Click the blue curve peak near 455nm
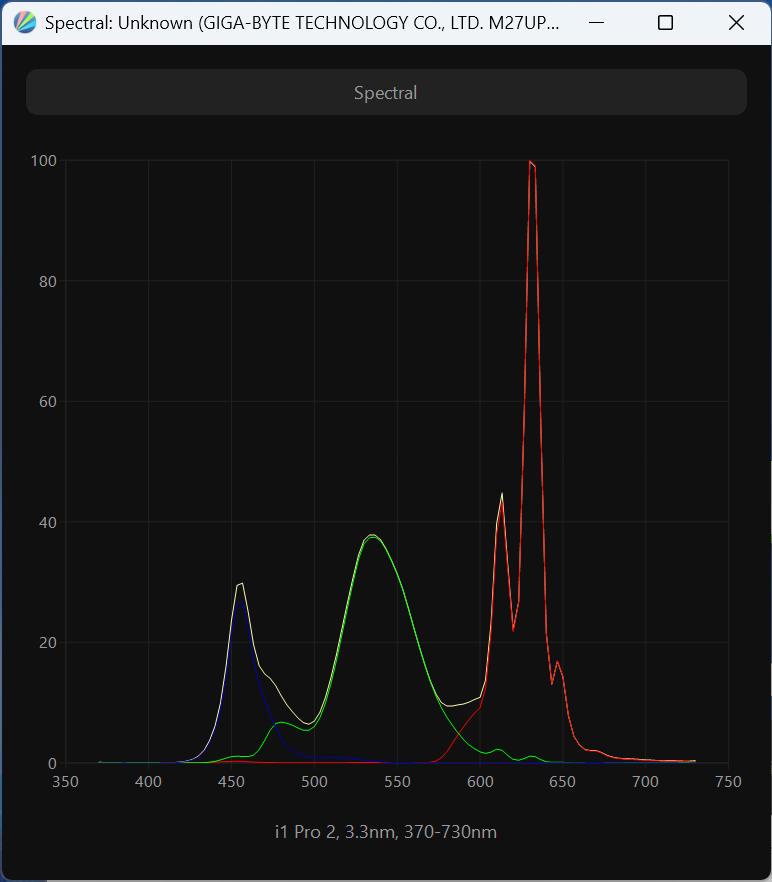Viewport: 772px width, 882px height. 240,601
